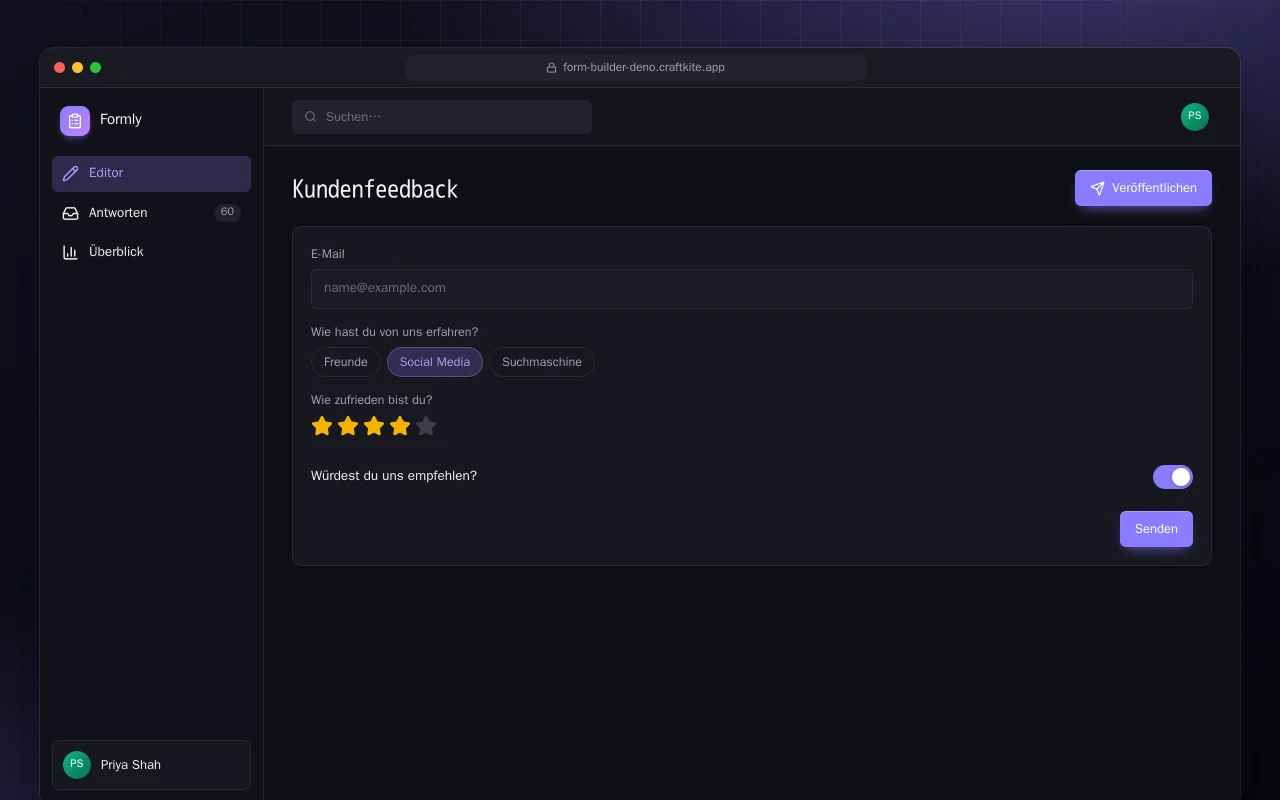Click the E-Mail input field

[x=752, y=289]
